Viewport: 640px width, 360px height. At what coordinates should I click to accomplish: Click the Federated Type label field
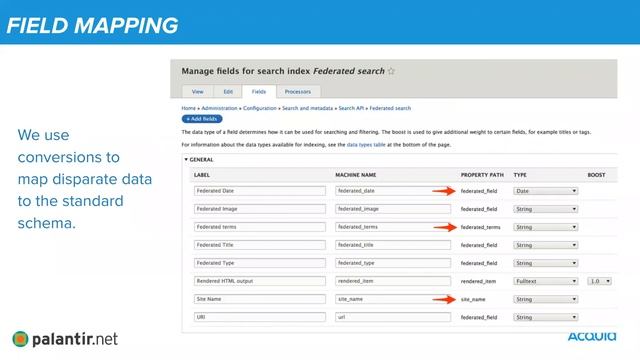(x=260, y=263)
